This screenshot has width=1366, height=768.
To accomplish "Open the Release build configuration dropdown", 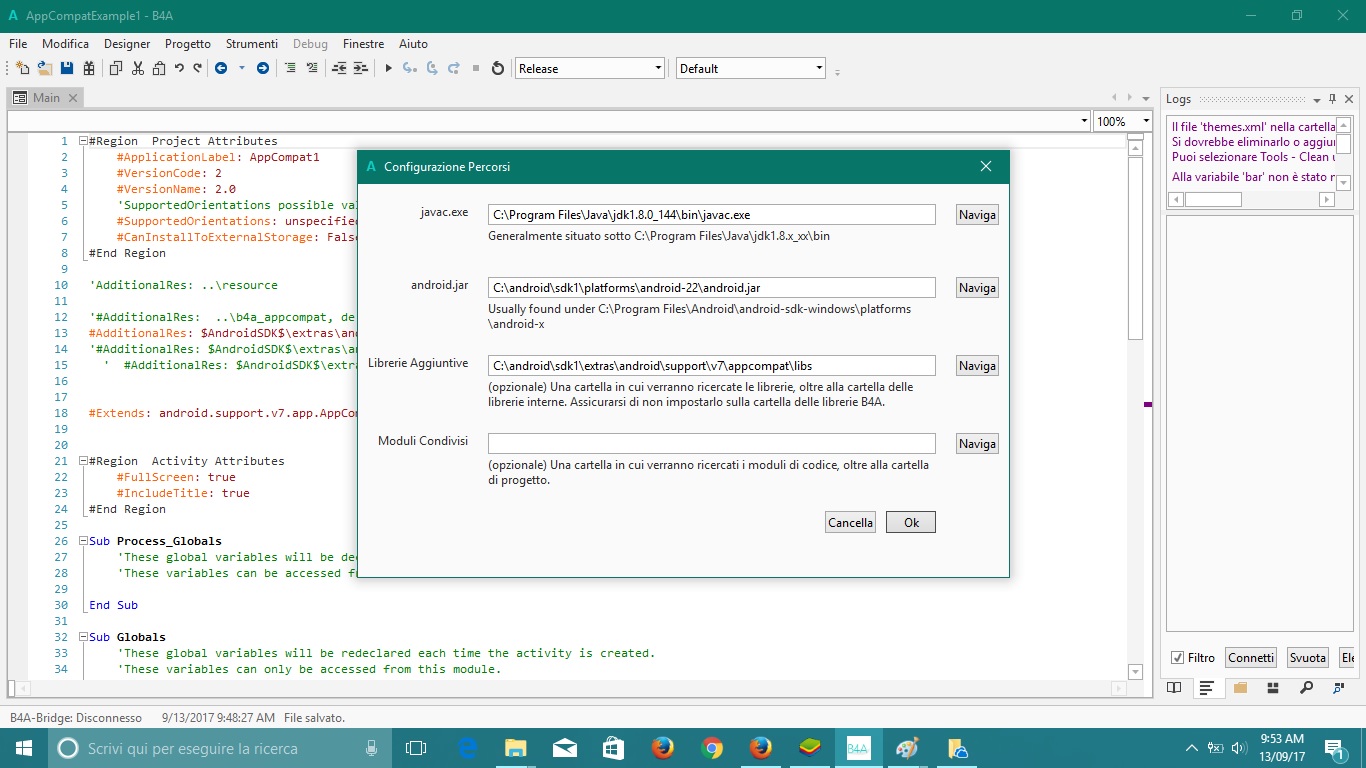I will click(658, 68).
